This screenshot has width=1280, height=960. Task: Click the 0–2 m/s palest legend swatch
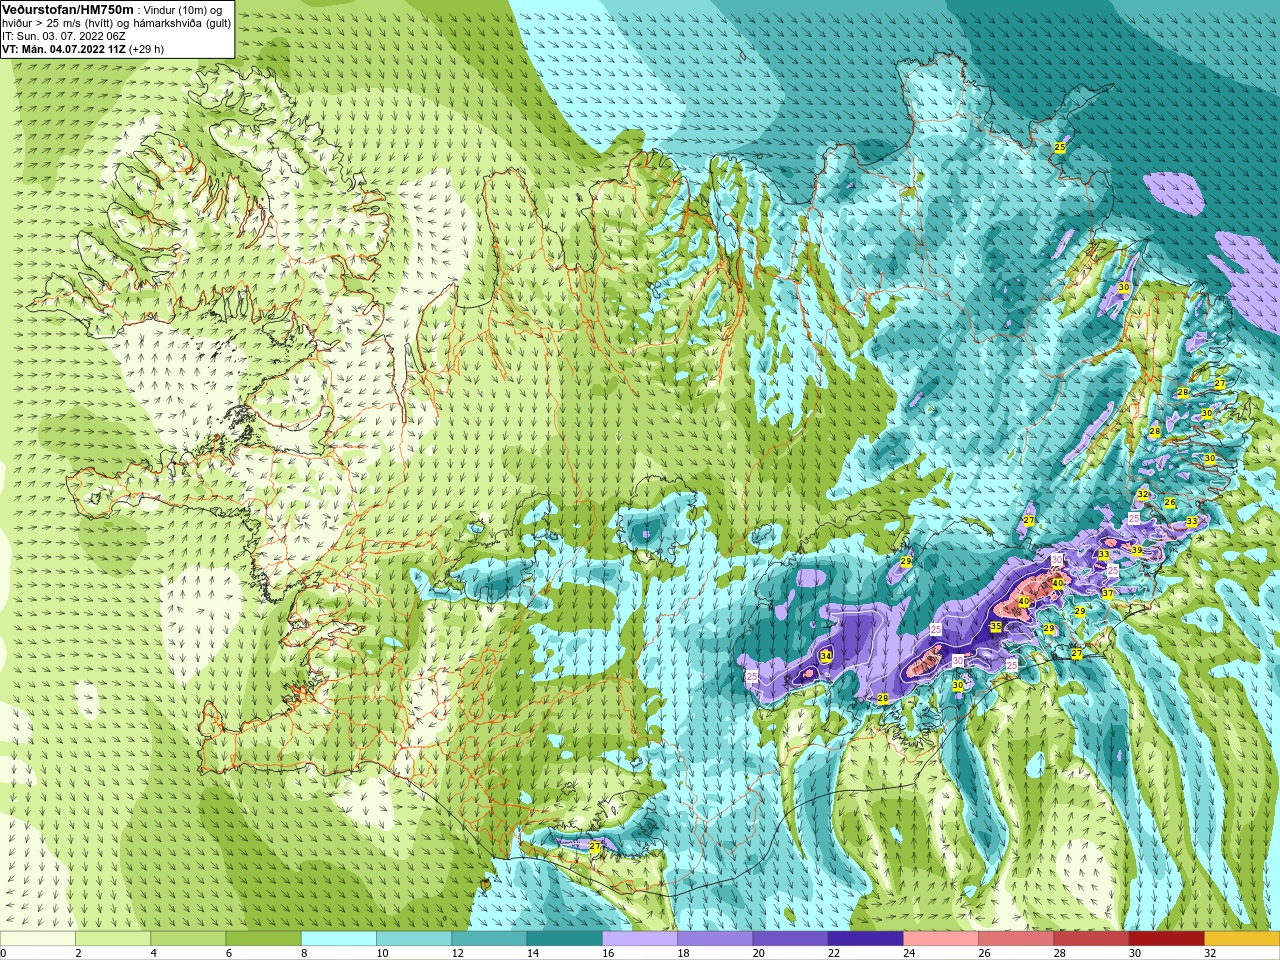(38, 939)
